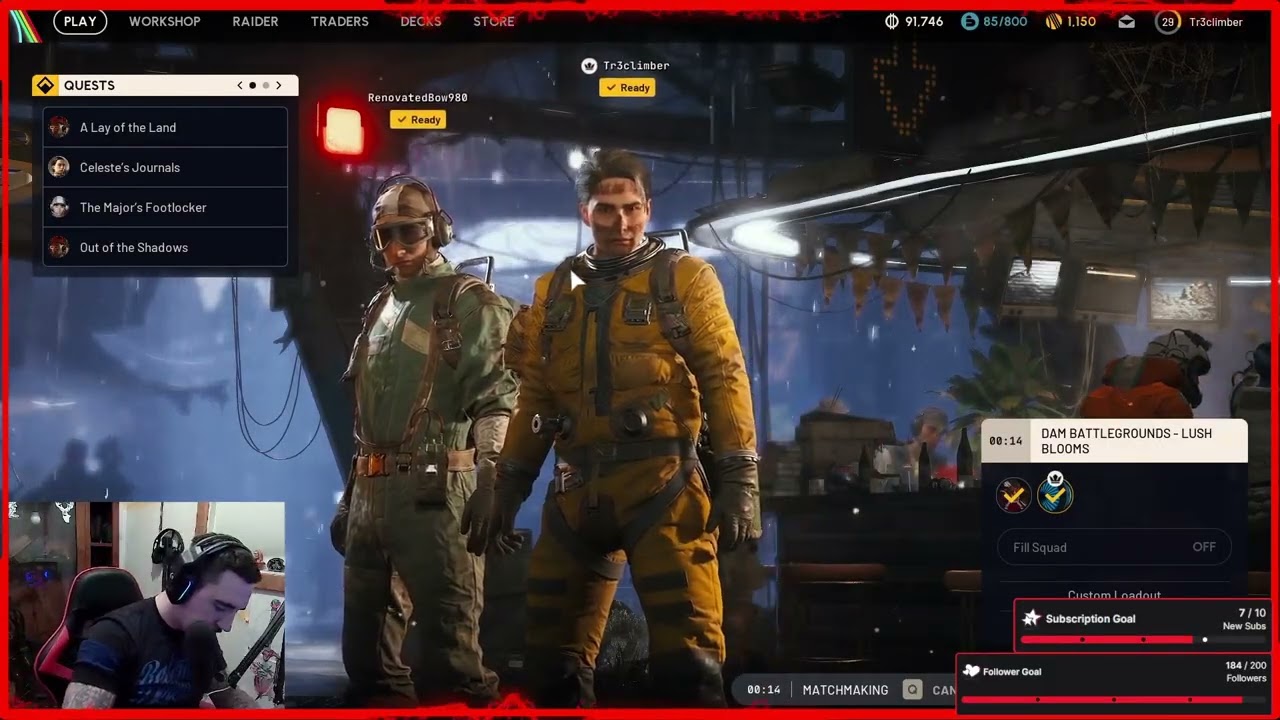Click first squad member ready avatar
This screenshot has height=720, width=1280.
tap(1013, 495)
